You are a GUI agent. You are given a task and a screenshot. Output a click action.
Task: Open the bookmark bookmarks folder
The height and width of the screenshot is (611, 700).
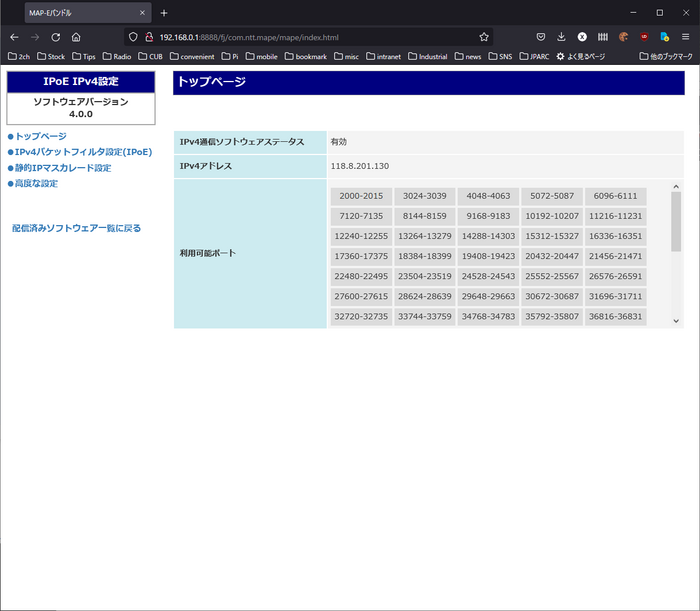(x=306, y=57)
